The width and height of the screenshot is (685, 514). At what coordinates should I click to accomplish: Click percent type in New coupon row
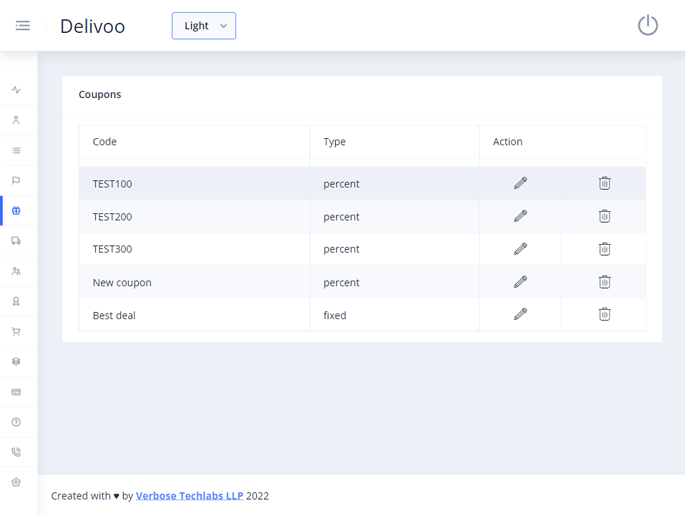coord(394,282)
